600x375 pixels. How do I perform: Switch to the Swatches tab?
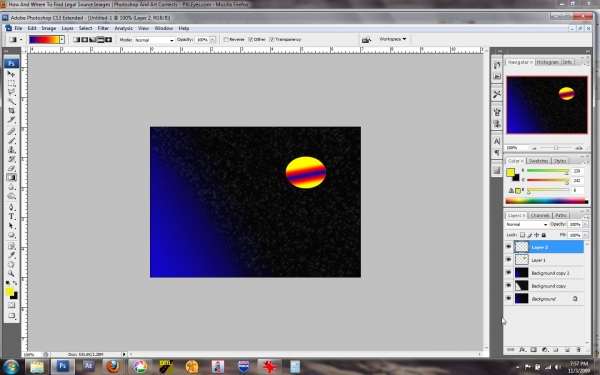[x=538, y=161]
